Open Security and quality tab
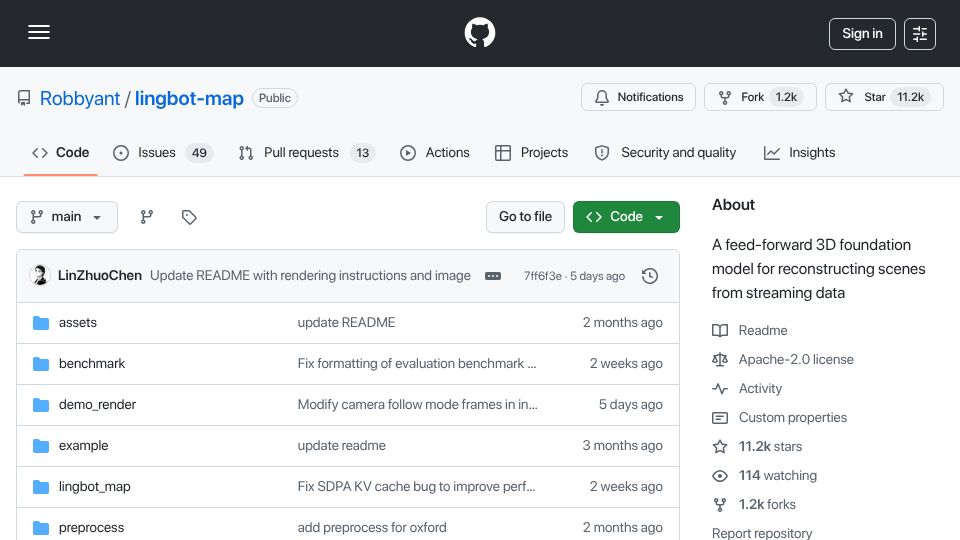Viewport: 960px width, 540px height. (666, 152)
